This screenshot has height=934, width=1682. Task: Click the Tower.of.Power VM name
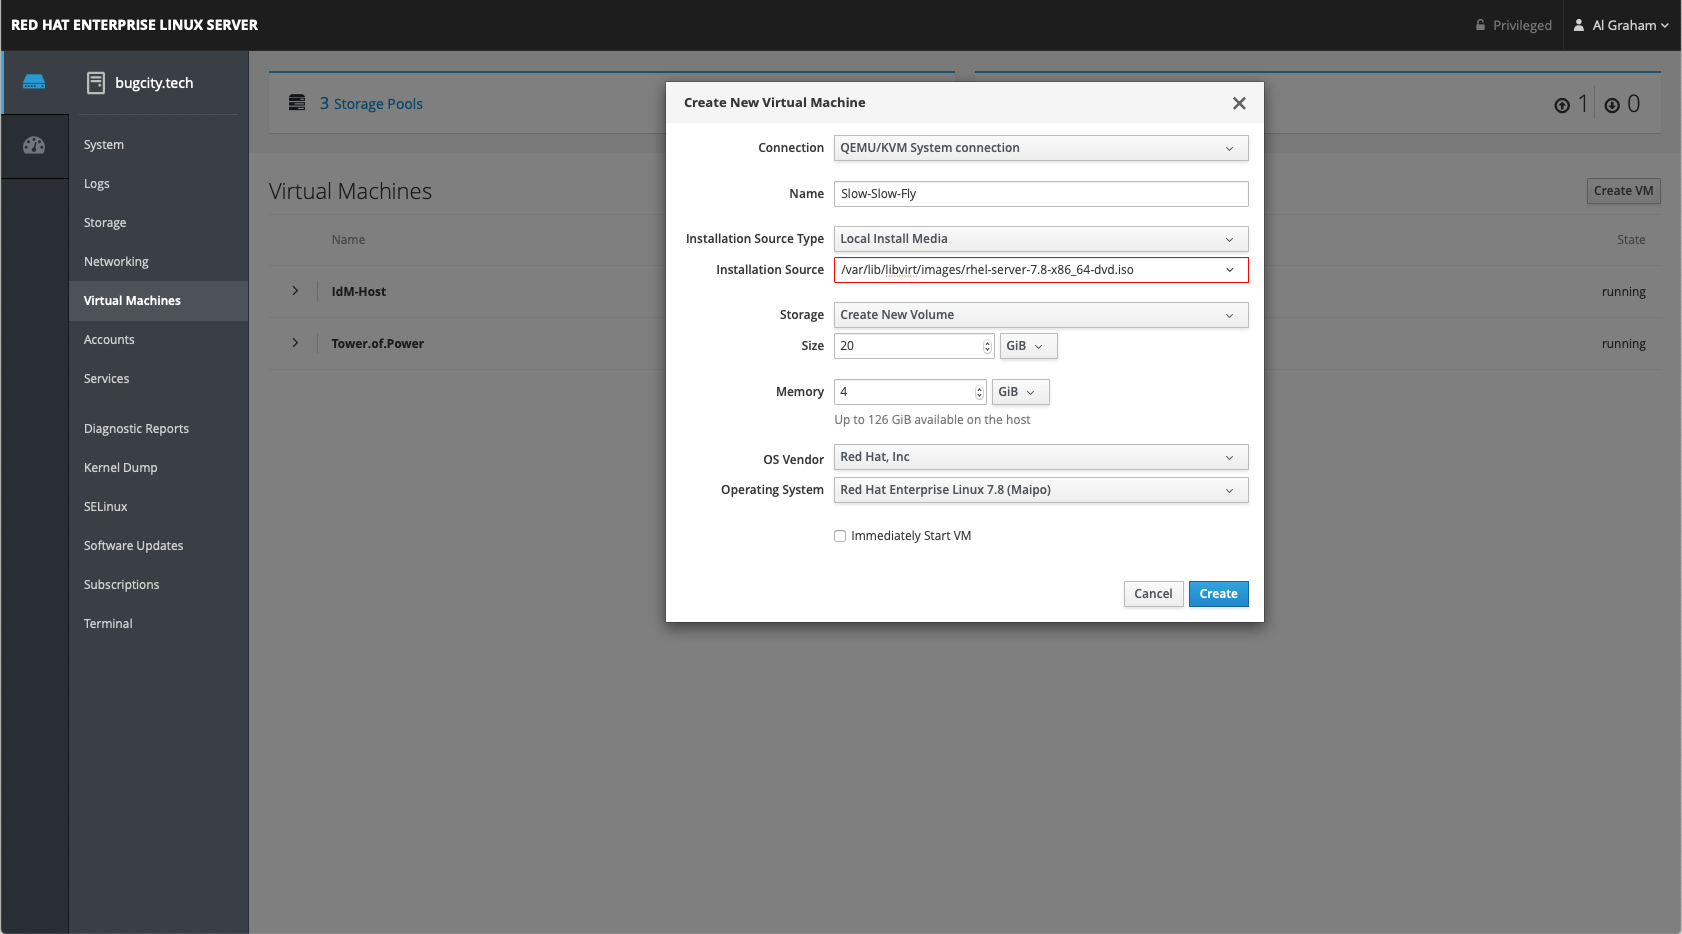click(377, 344)
